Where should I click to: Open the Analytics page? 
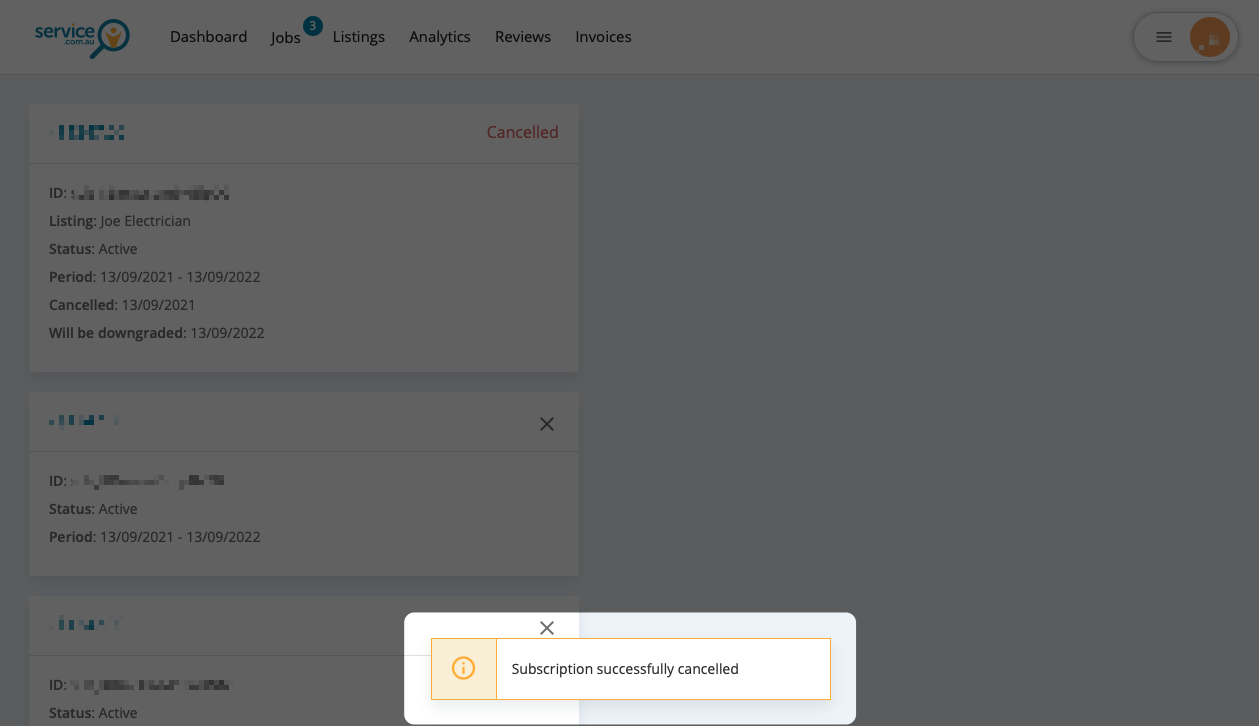439,37
